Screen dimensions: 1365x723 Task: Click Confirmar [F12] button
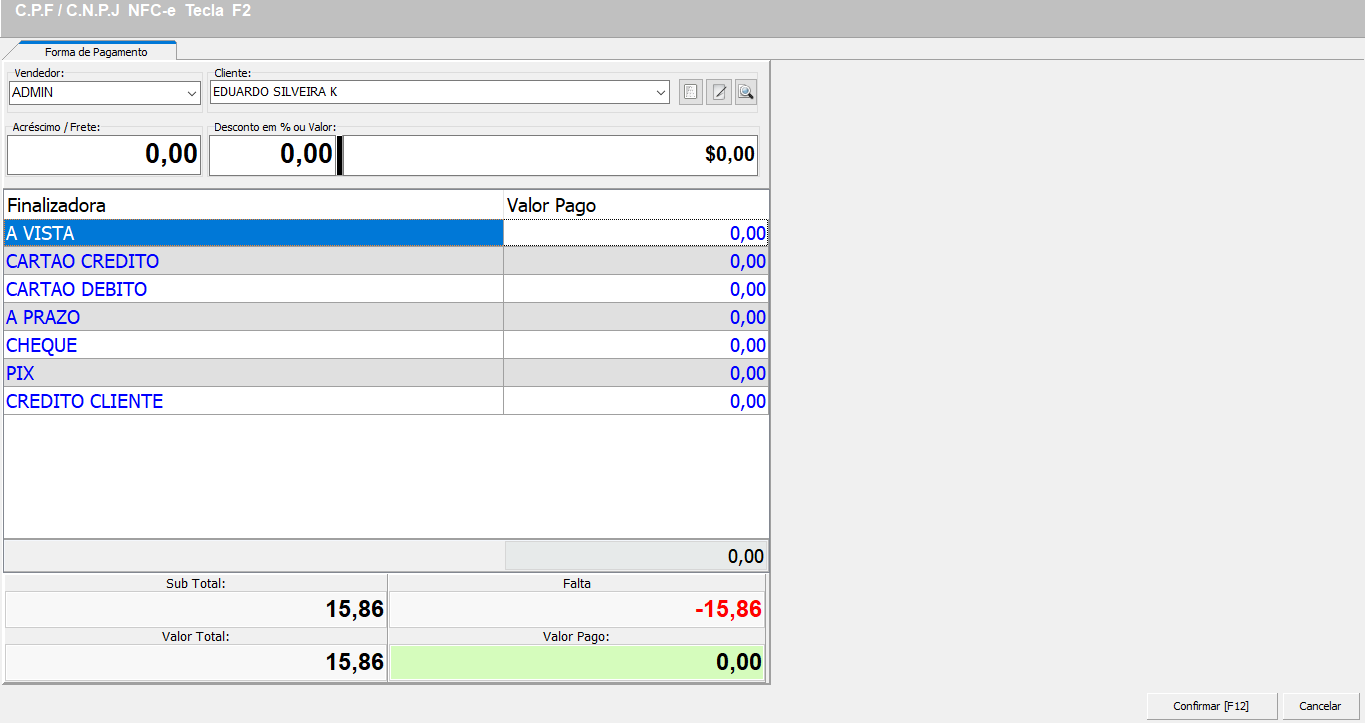tap(1211, 706)
